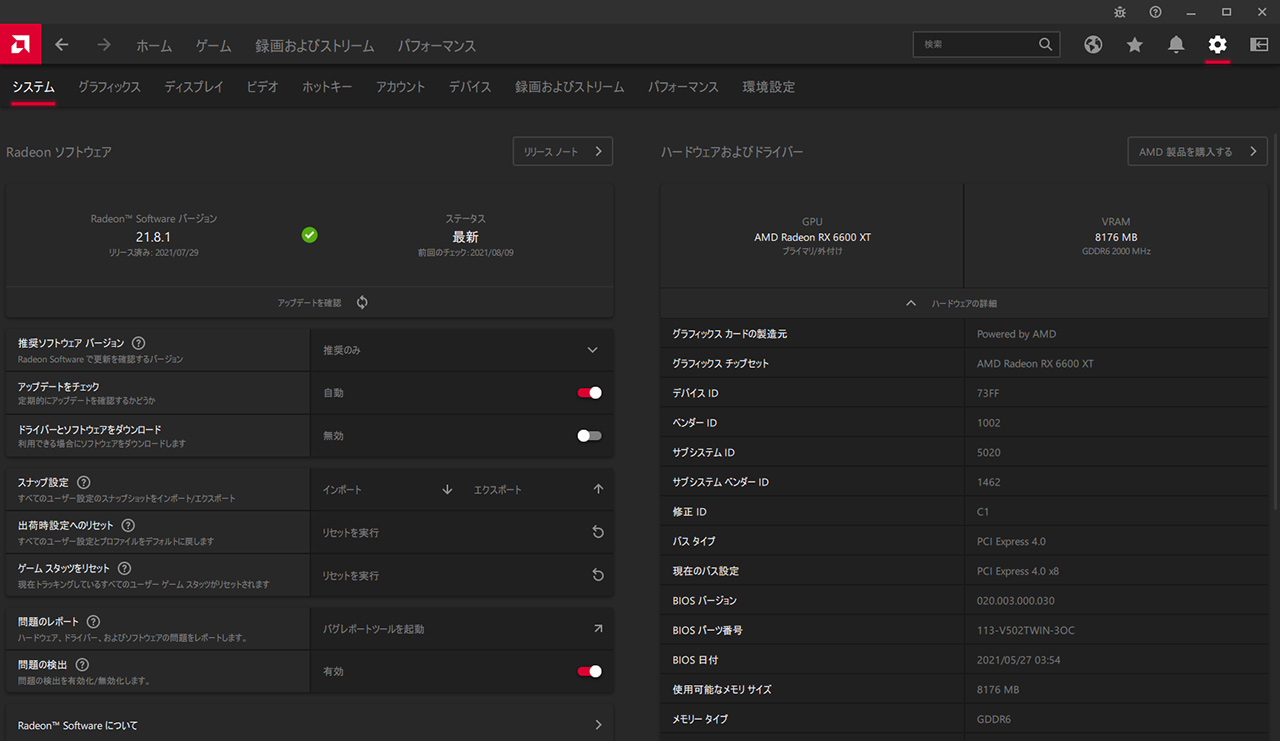Select BIOS part number 113-V502TWIN-3OC
The width and height of the screenshot is (1280, 741).
pyautogui.click(x=1026, y=631)
